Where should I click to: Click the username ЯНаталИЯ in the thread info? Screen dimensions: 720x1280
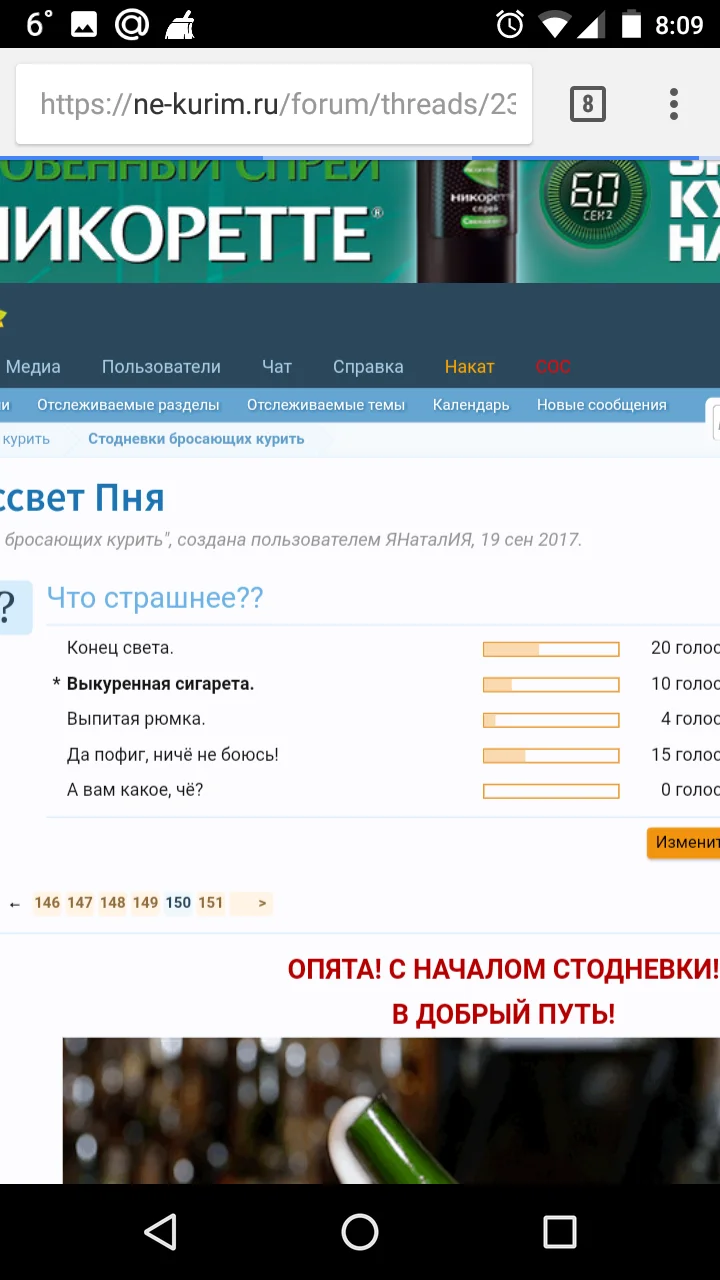[429, 540]
